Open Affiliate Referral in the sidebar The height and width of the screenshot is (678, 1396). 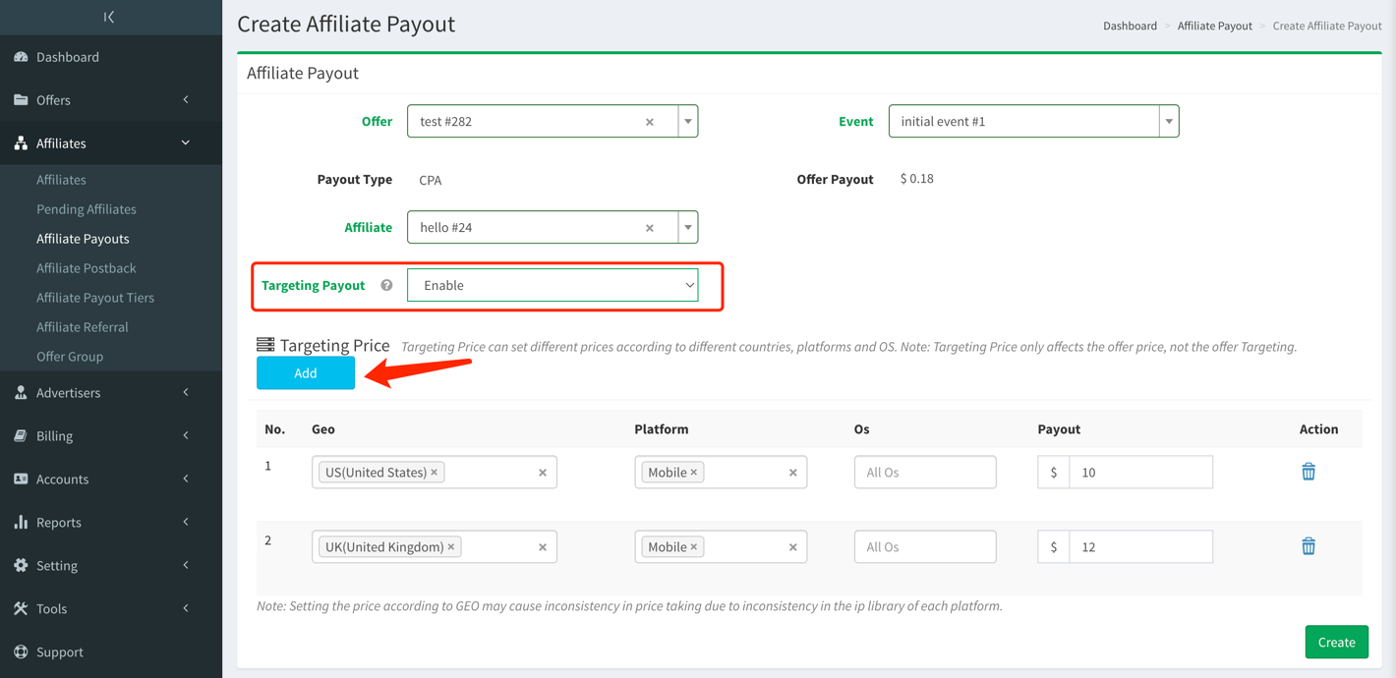click(x=82, y=327)
